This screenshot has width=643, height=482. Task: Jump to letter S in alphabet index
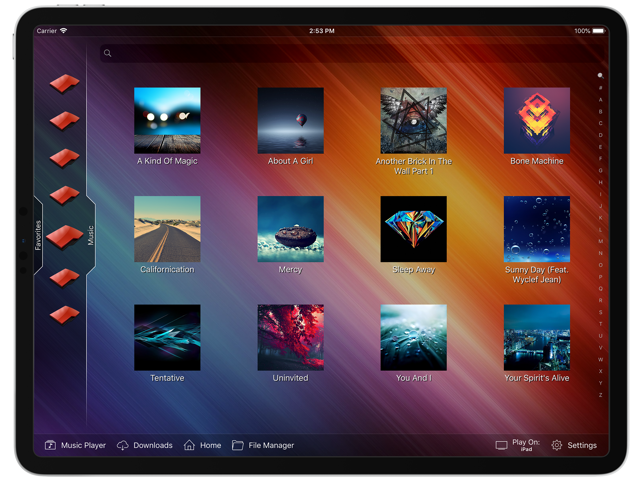600,312
